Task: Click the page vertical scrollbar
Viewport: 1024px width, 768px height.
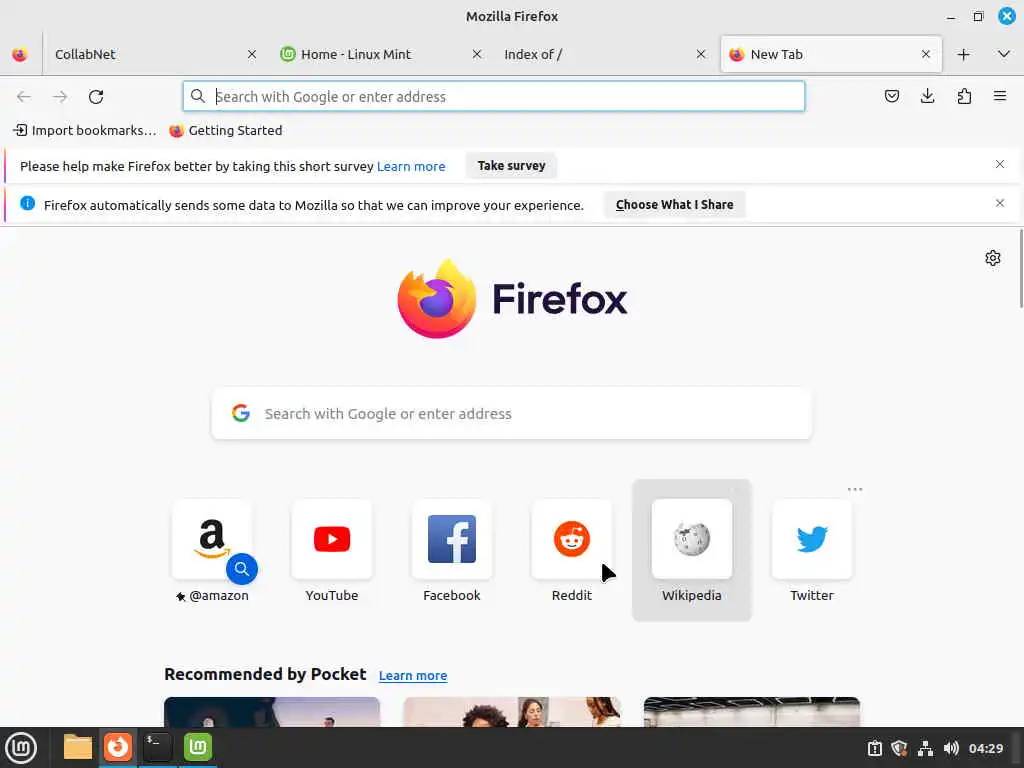Action: pyautogui.click(x=1021, y=268)
